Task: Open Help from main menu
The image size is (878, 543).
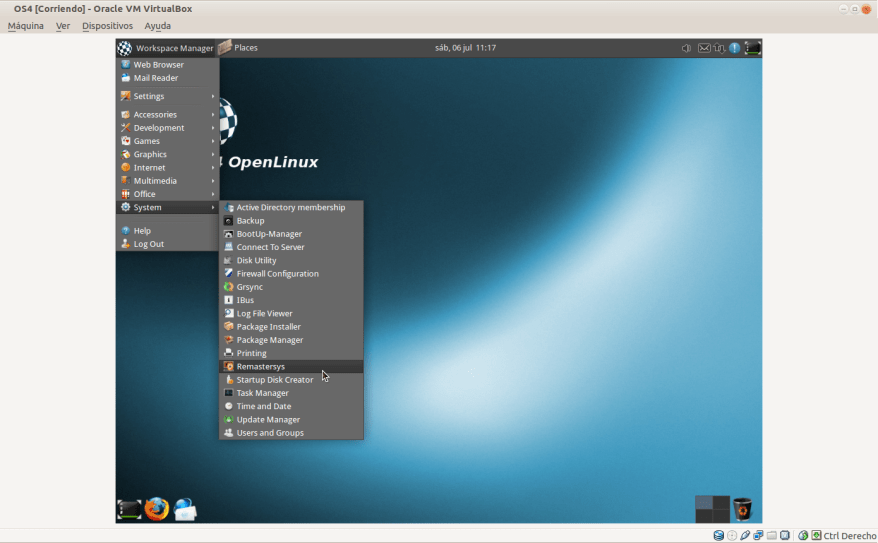Action: 167,231
